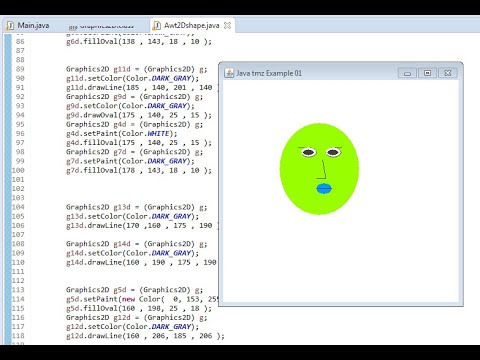Click line 'g5d.fillOval(160 , 198, 25 , 18 );'

(139, 308)
